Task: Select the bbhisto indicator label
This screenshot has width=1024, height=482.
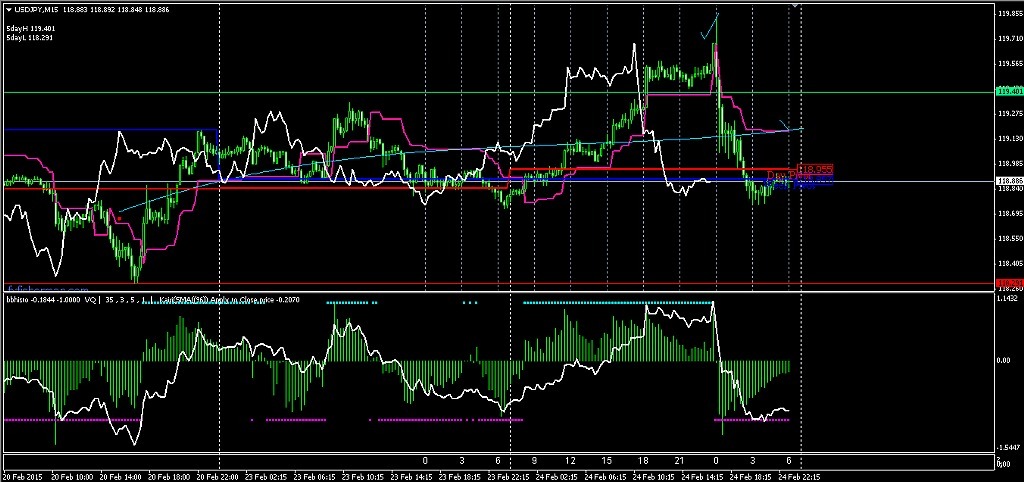Action: tap(18, 299)
